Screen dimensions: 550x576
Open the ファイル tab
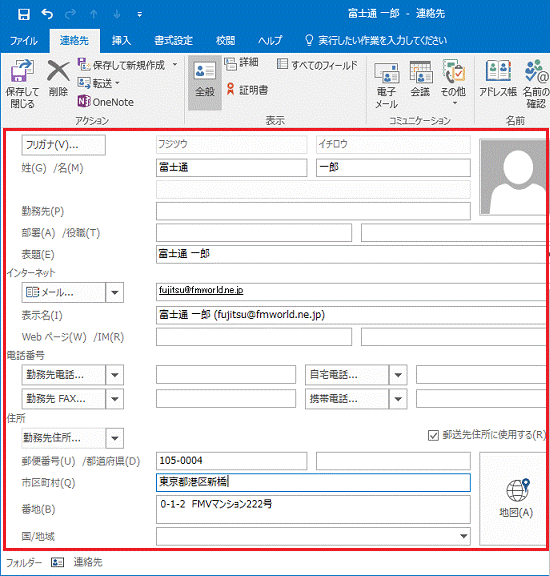[24, 40]
